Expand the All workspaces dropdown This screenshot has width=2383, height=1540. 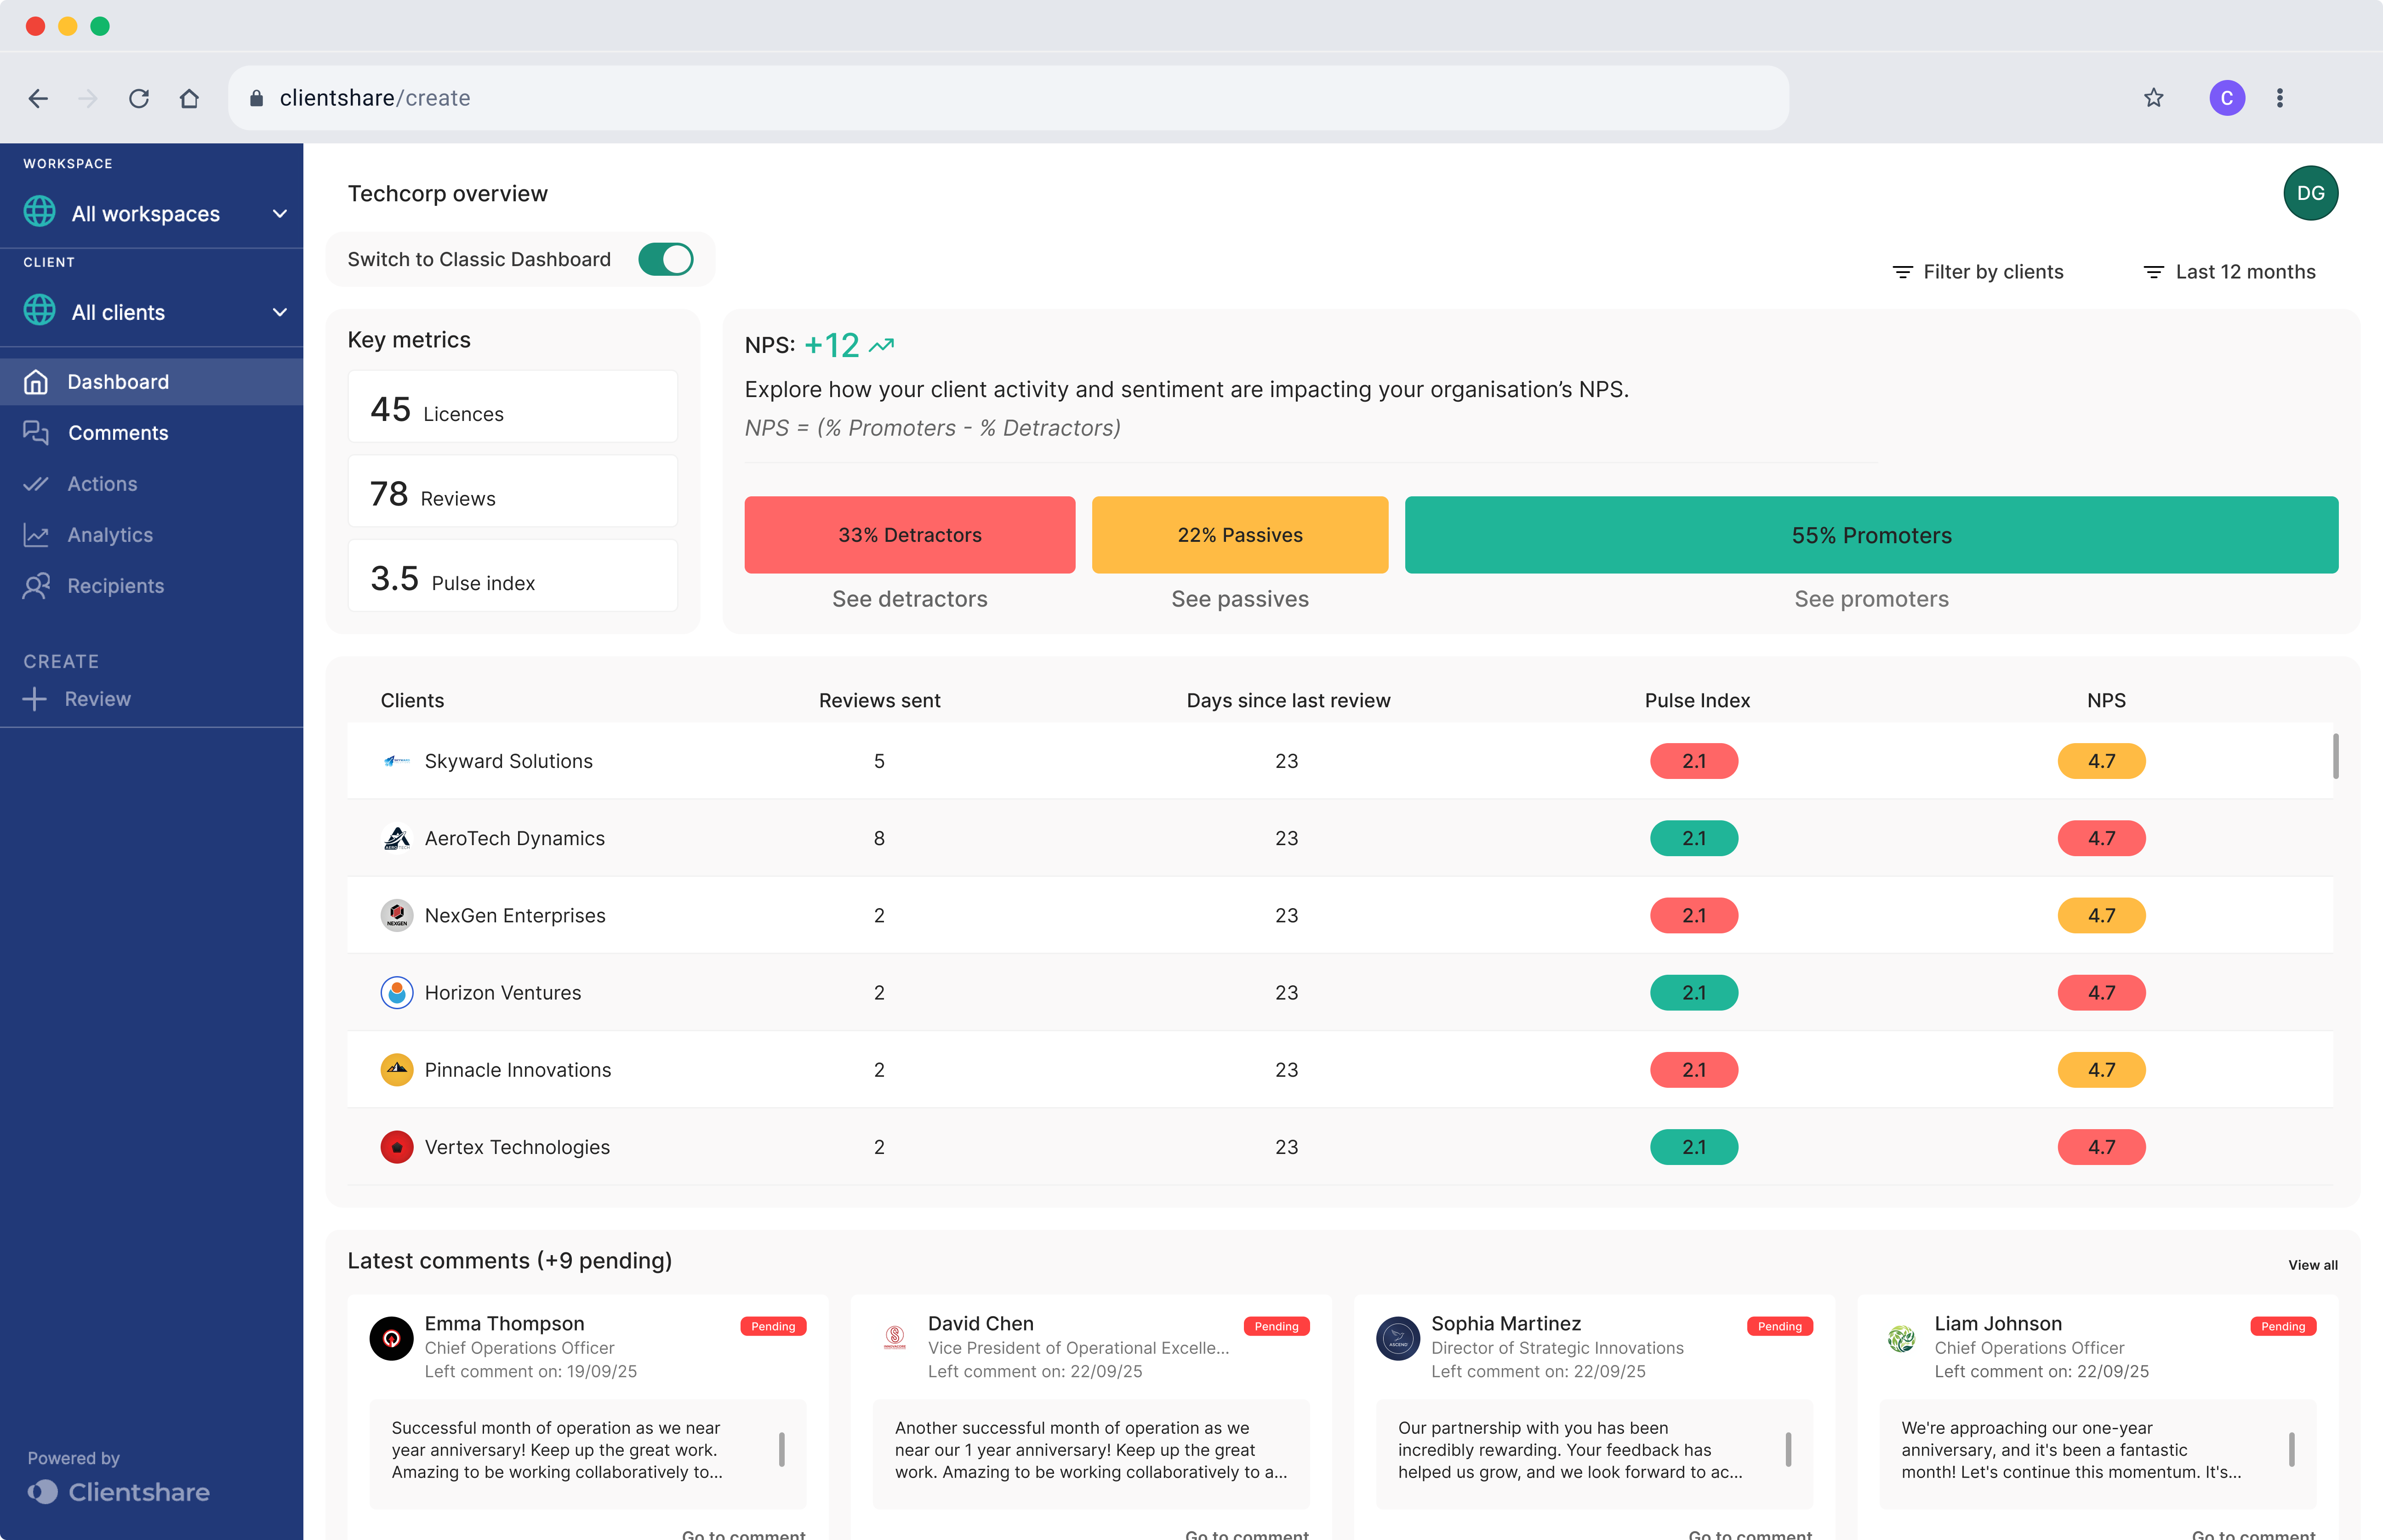[279, 213]
